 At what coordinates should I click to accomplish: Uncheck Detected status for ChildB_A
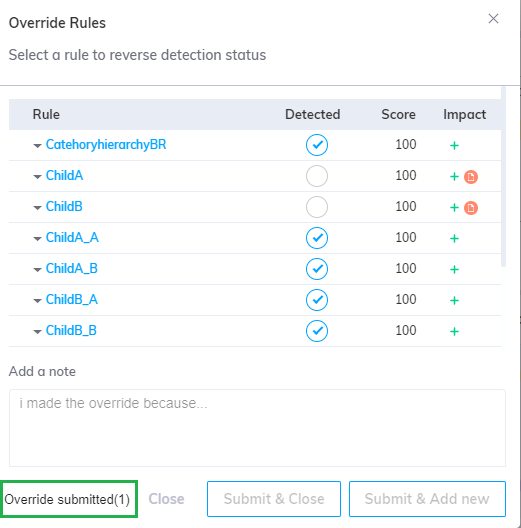coord(317,300)
